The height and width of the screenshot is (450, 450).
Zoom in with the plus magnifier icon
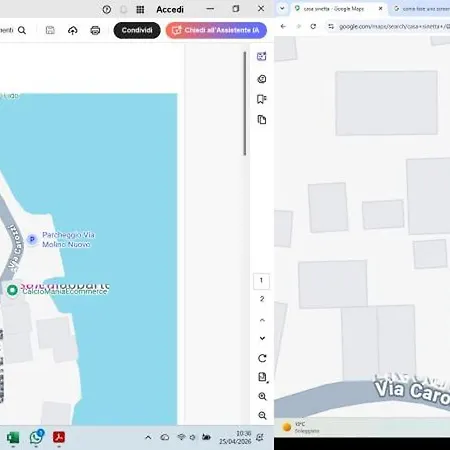pyautogui.click(x=262, y=396)
